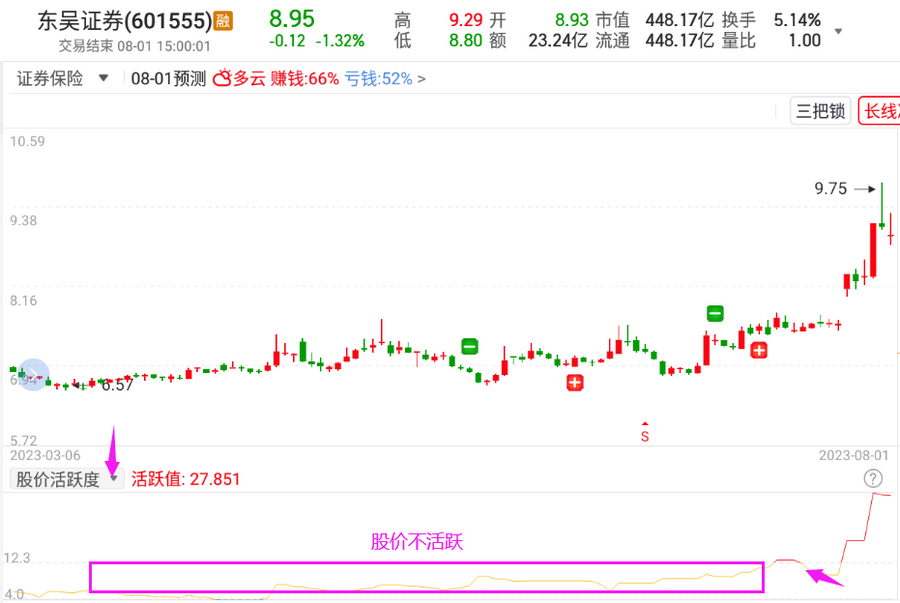Click the 亏钱:52% label
900x603 pixels.
(378, 79)
